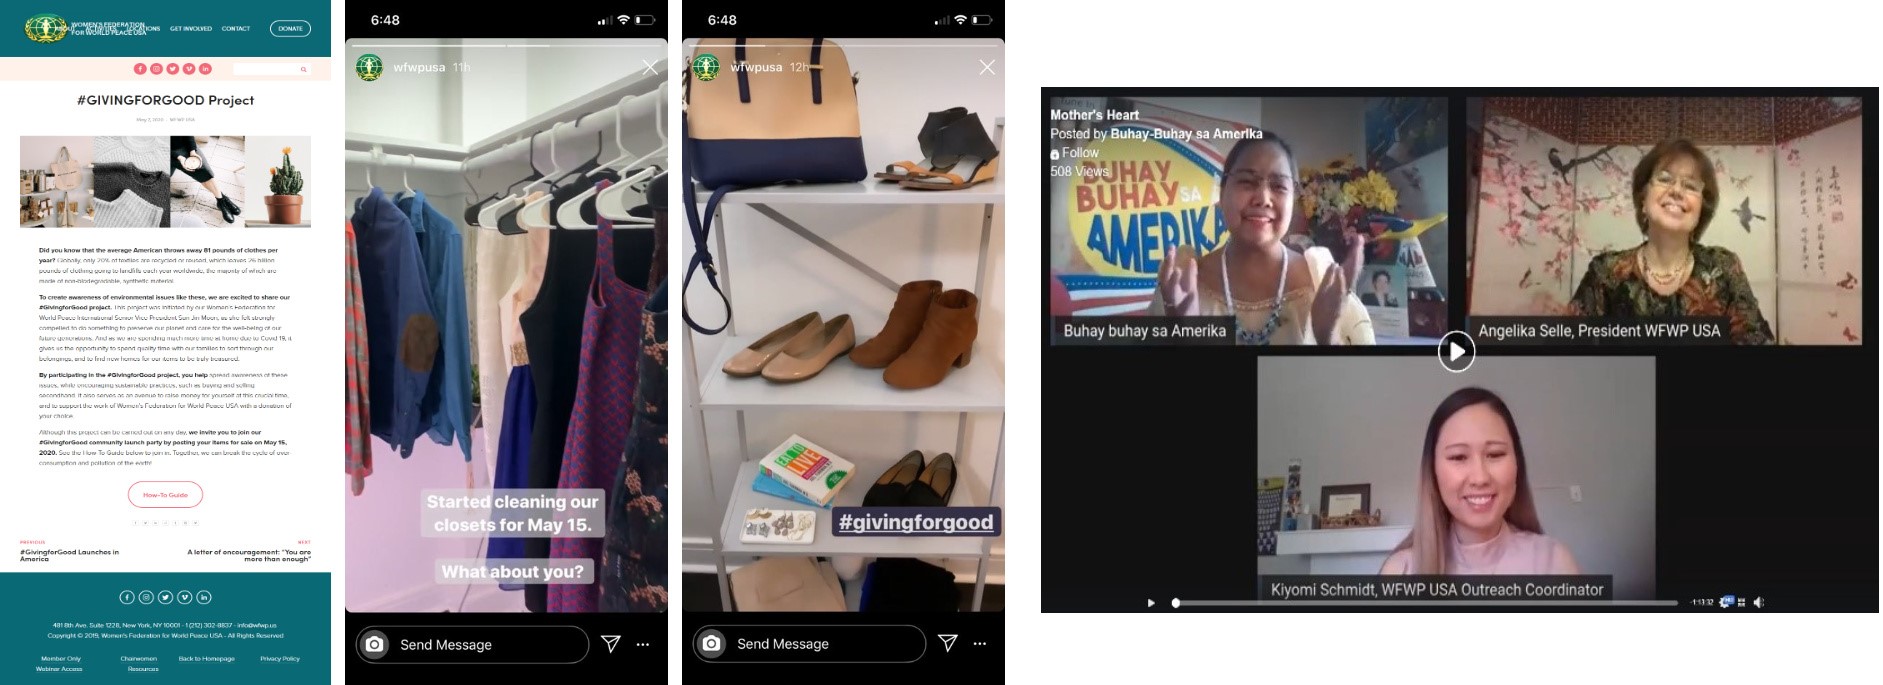Play the video using the center play button
1883x685 pixels.
pyautogui.click(x=1456, y=351)
